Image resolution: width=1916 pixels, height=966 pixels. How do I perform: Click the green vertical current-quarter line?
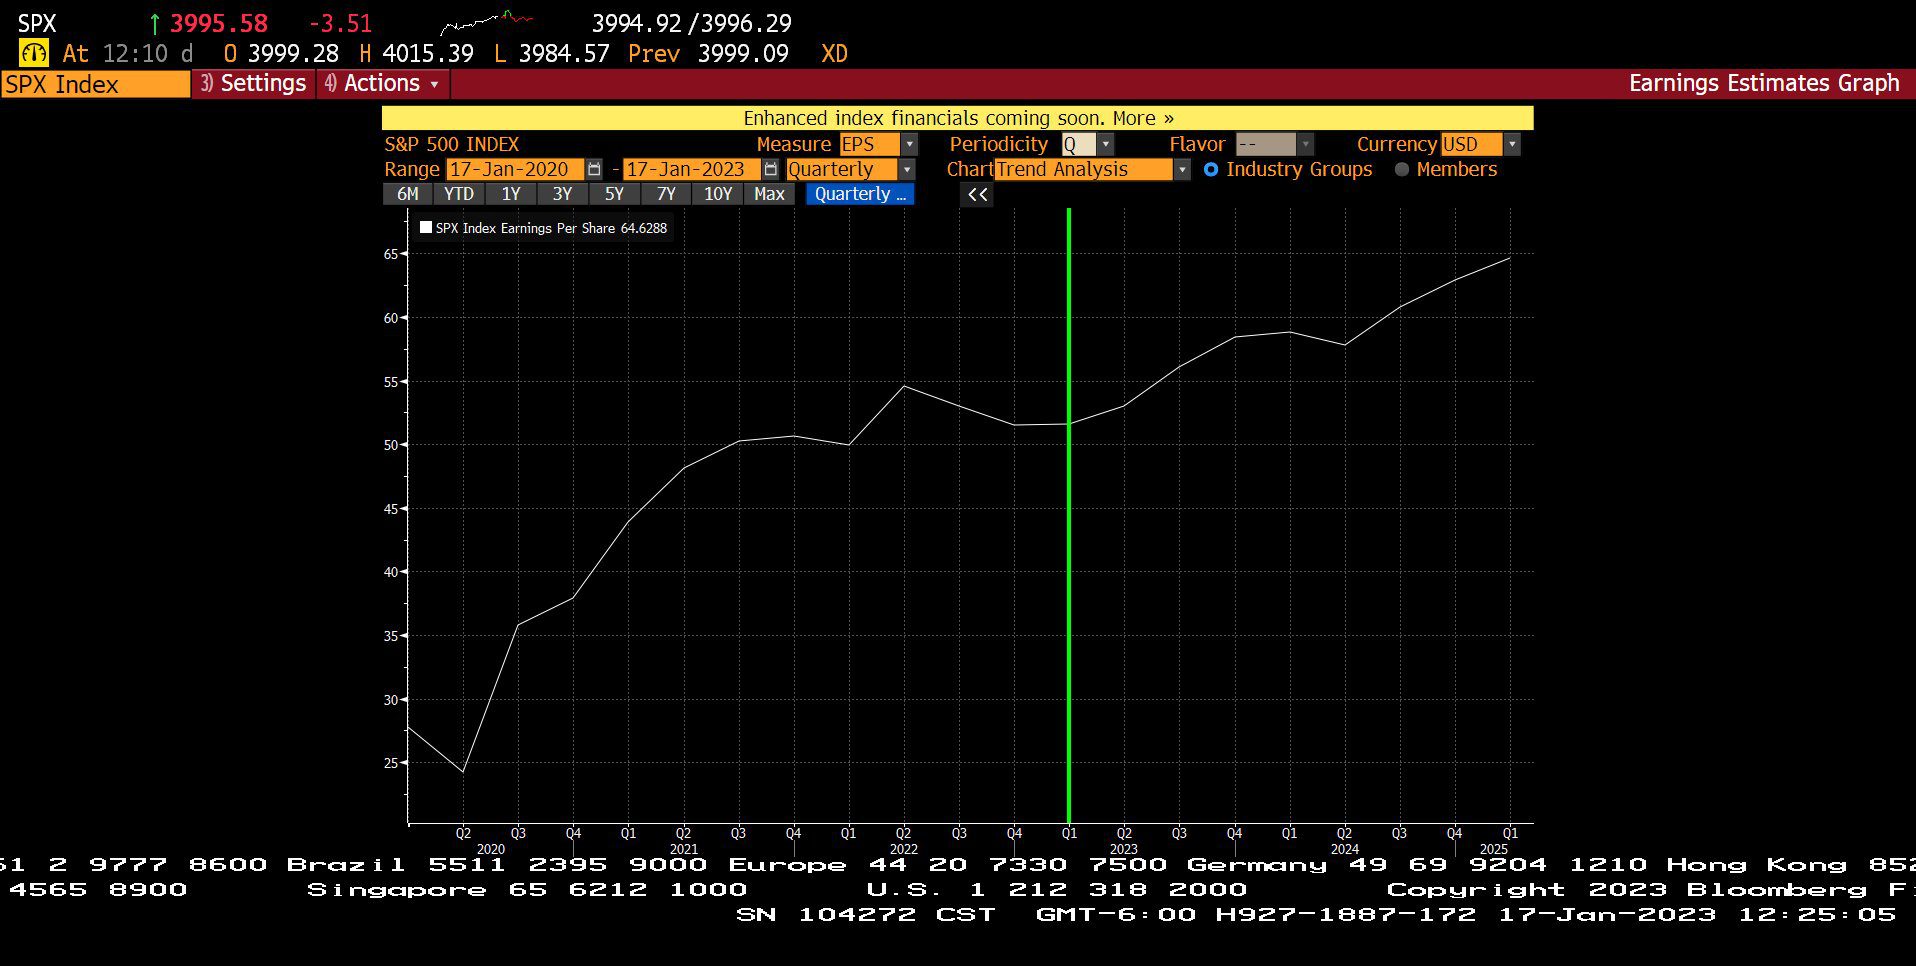pos(1069,515)
